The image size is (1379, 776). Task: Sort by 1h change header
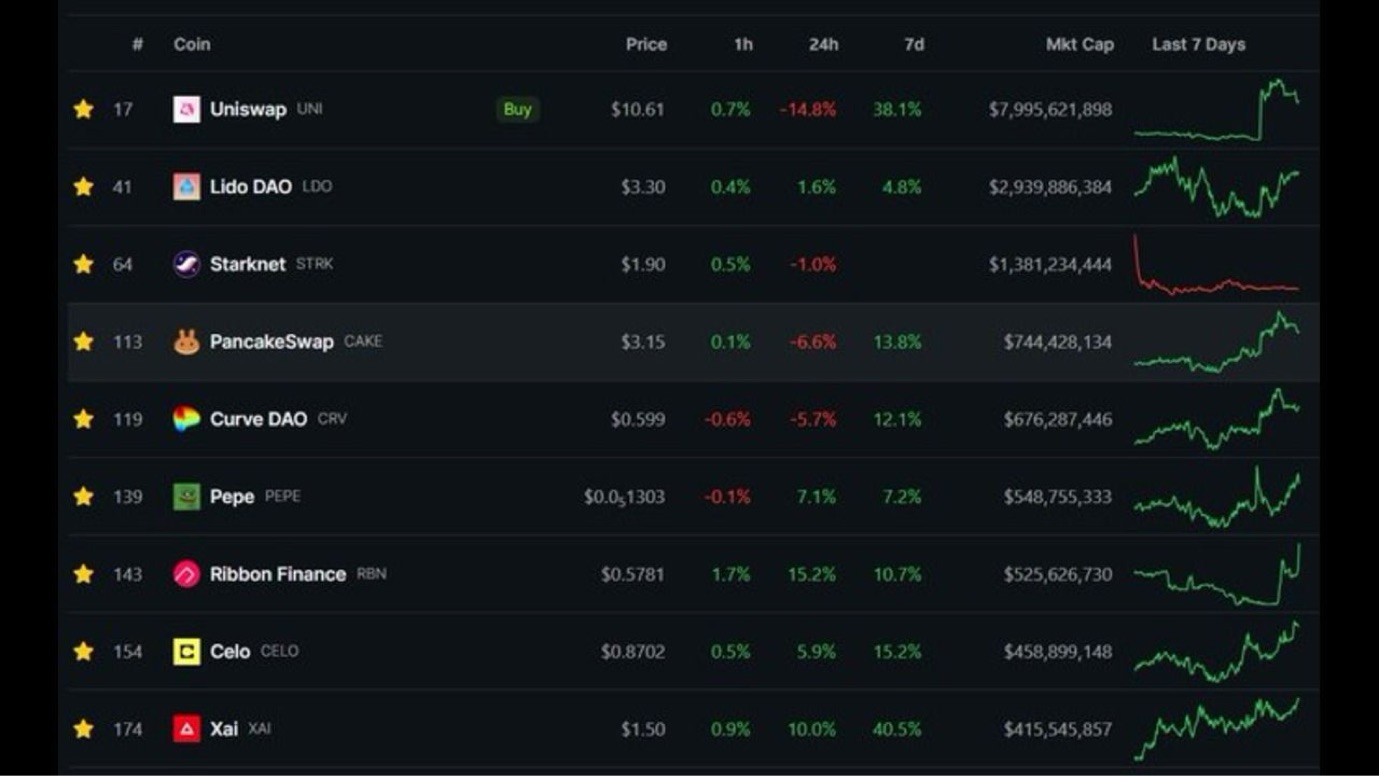coord(743,44)
